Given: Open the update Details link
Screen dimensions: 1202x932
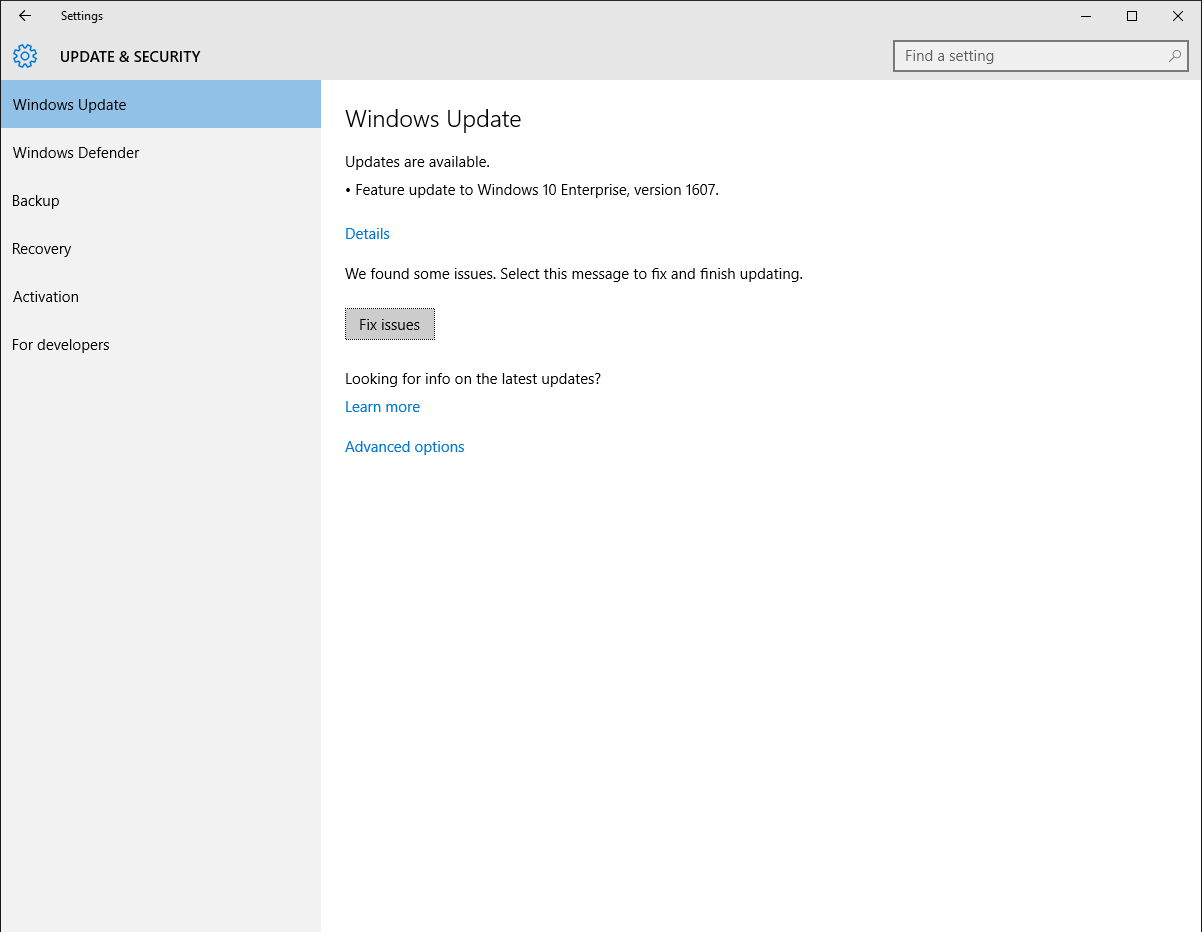Looking at the screenshot, I should 367,233.
